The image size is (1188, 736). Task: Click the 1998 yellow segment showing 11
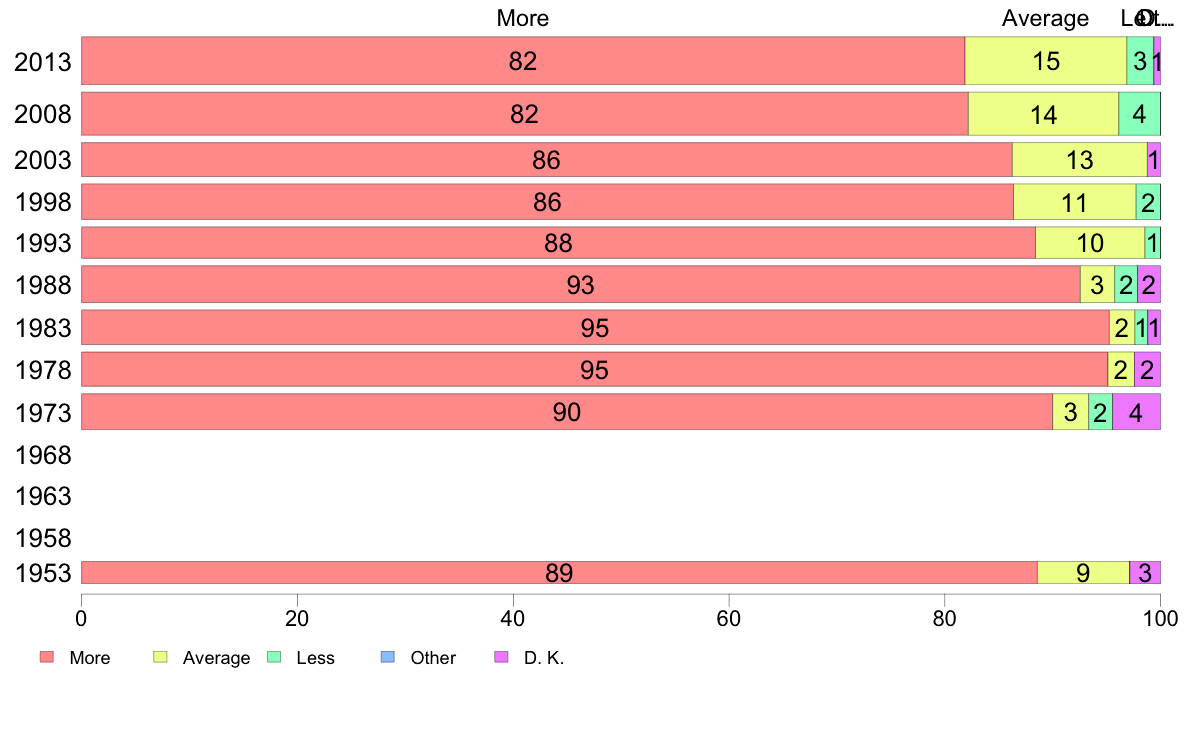click(x=1074, y=202)
